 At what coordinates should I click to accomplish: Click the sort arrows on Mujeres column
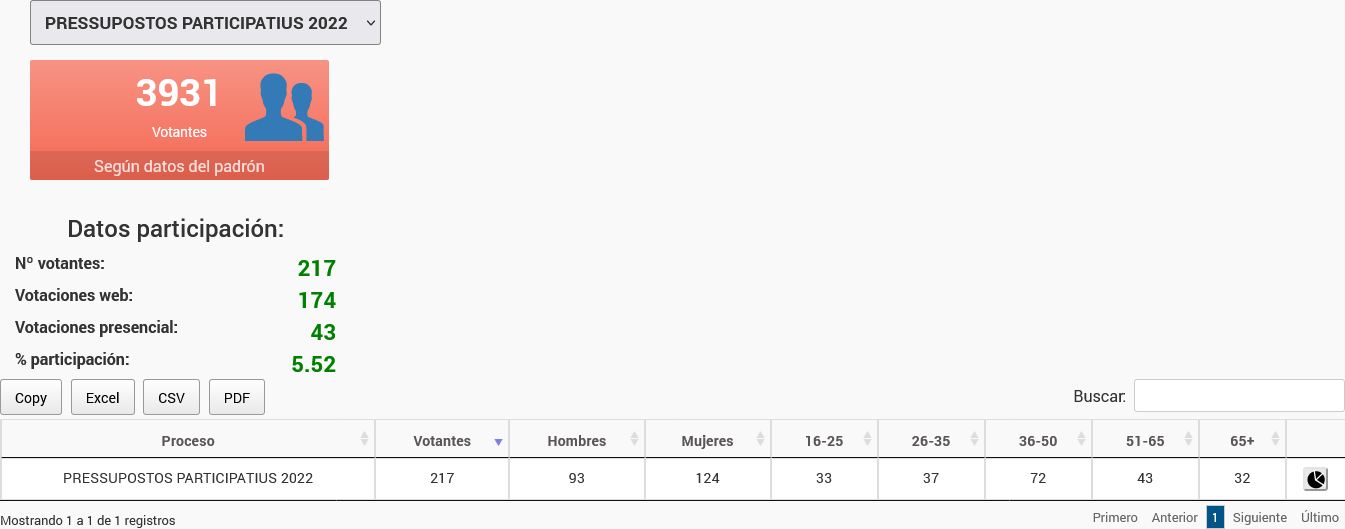pyautogui.click(x=761, y=440)
